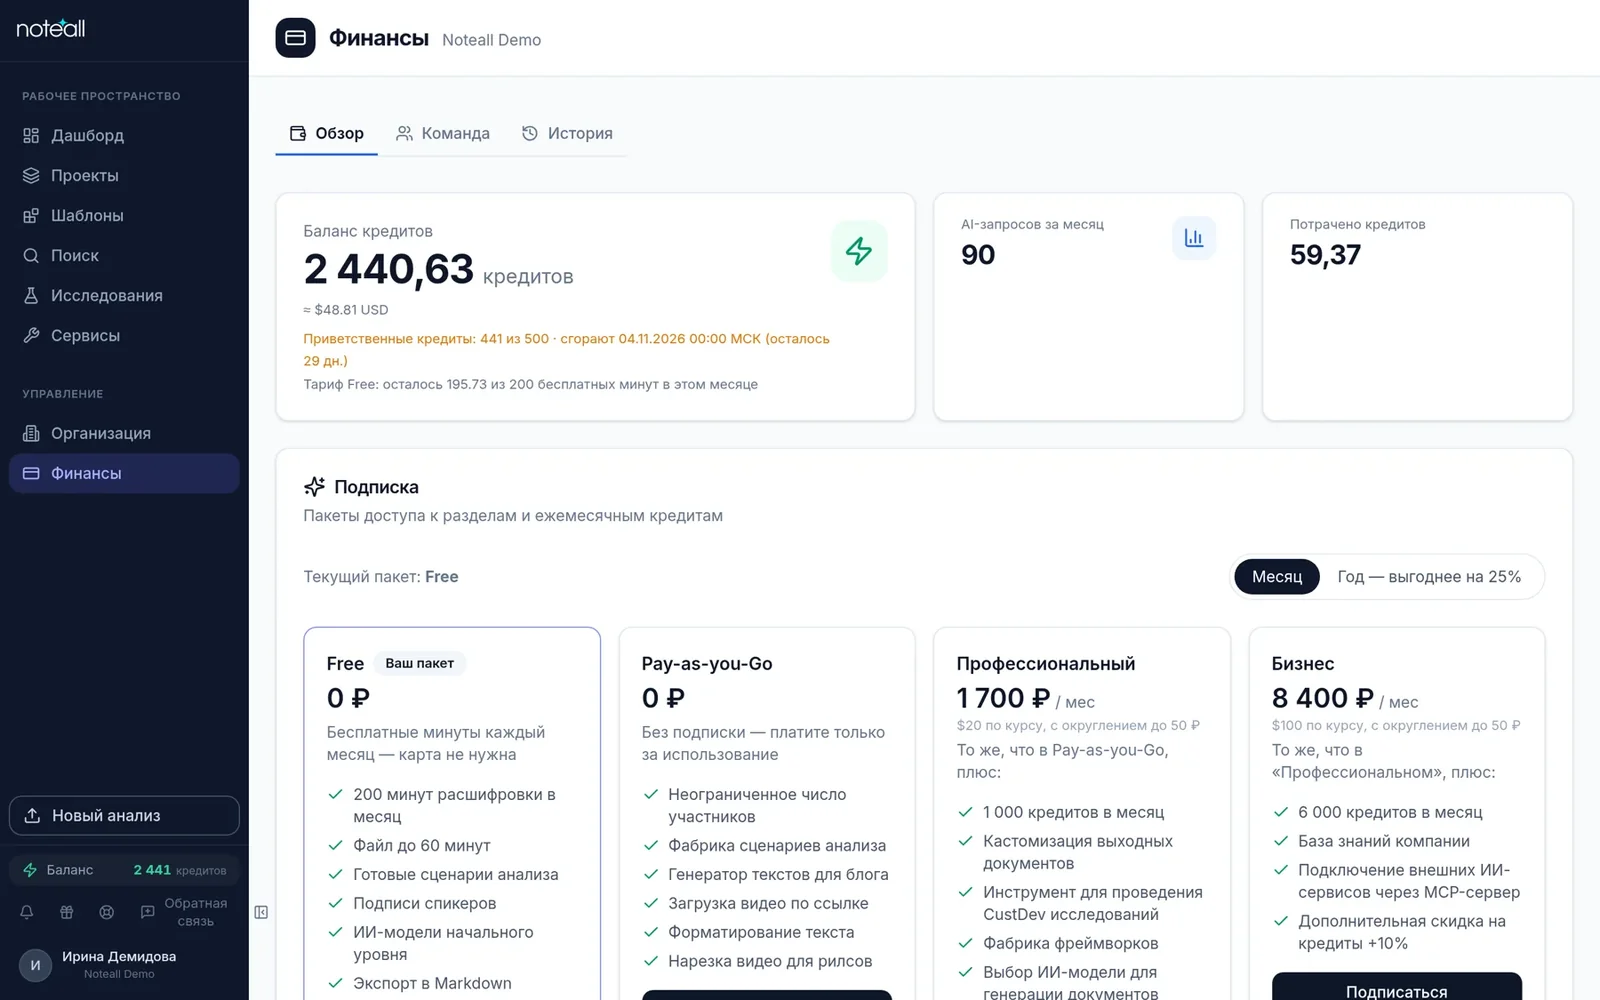Collapse the sidebar with the panel icon
Image resolution: width=1600 pixels, height=1000 pixels.
[x=261, y=912]
